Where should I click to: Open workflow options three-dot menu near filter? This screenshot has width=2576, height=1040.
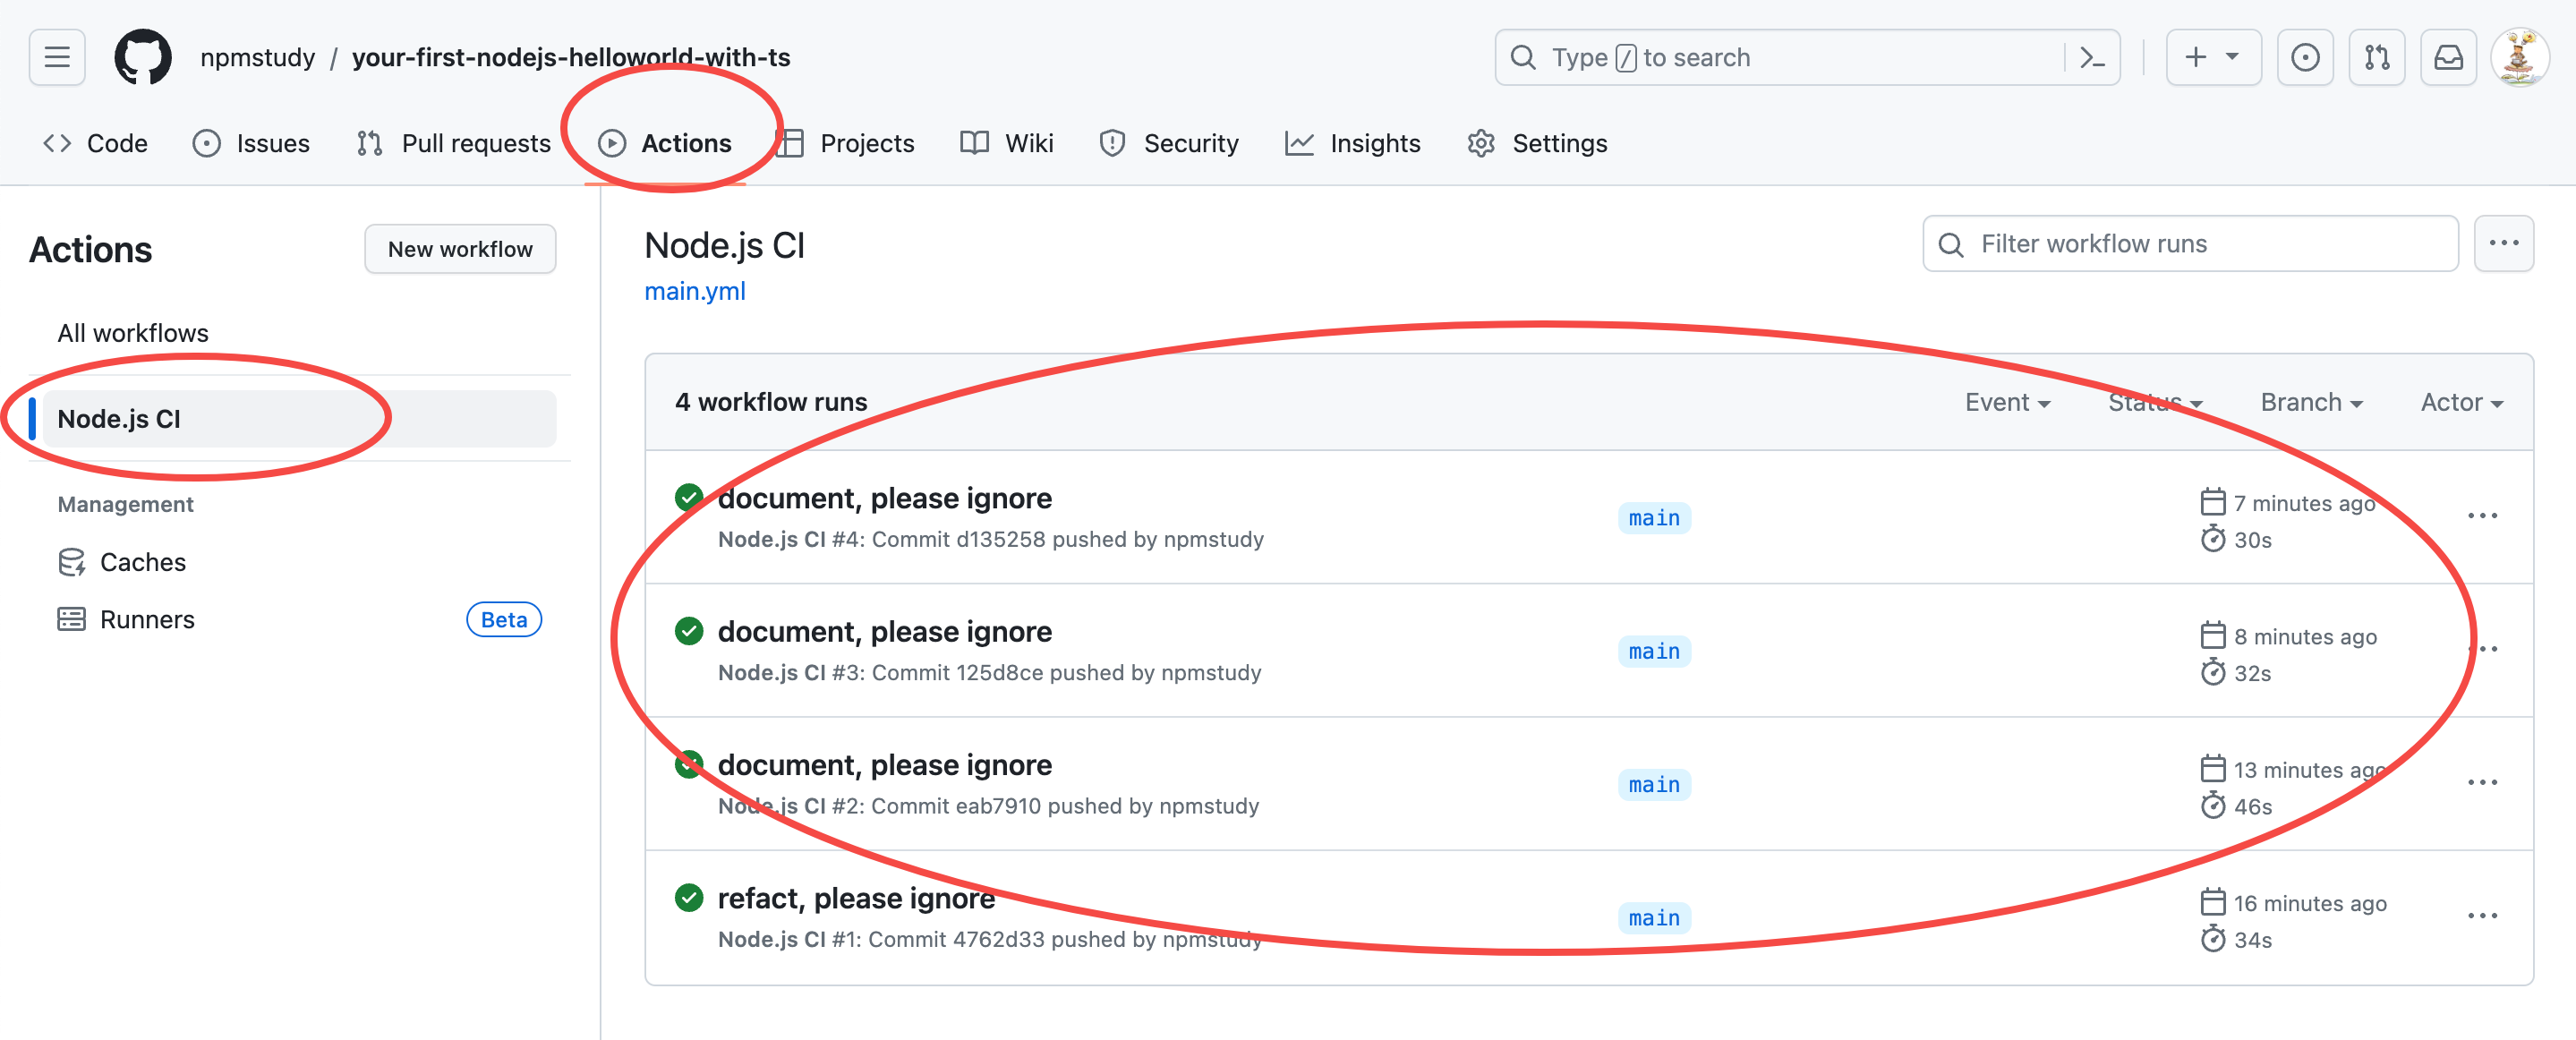[x=2503, y=243]
